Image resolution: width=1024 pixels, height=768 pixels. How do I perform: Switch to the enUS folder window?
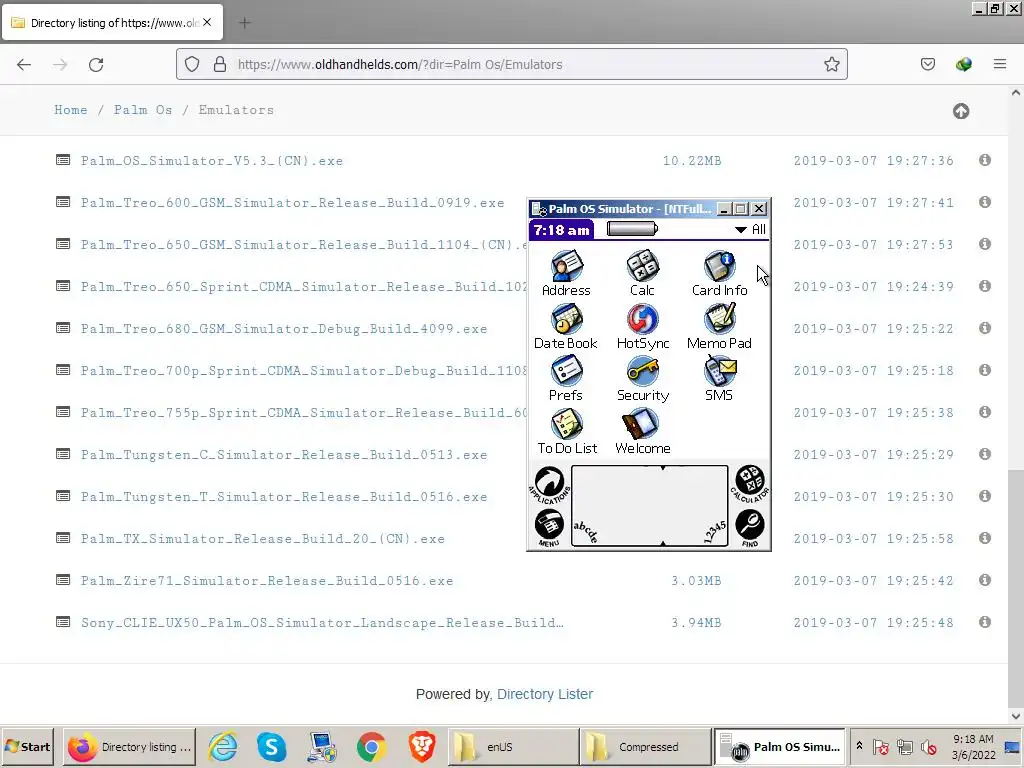pos(513,746)
